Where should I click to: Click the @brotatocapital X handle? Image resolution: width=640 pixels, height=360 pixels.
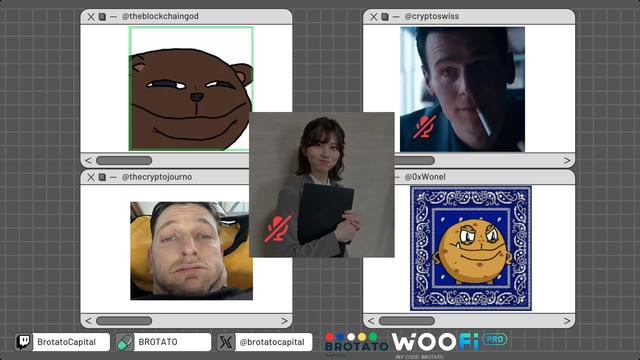272,342
